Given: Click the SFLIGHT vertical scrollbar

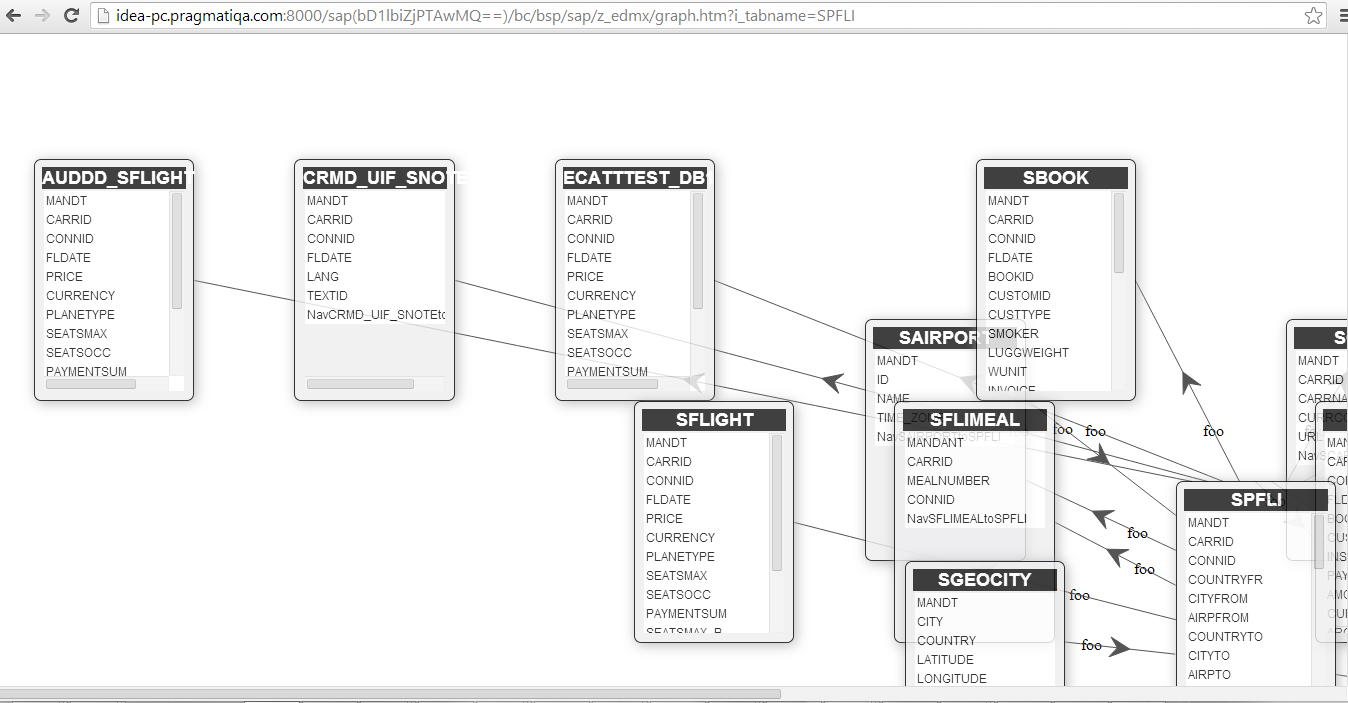Looking at the screenshot, I should pyautogui.click(x=777, y=503).
